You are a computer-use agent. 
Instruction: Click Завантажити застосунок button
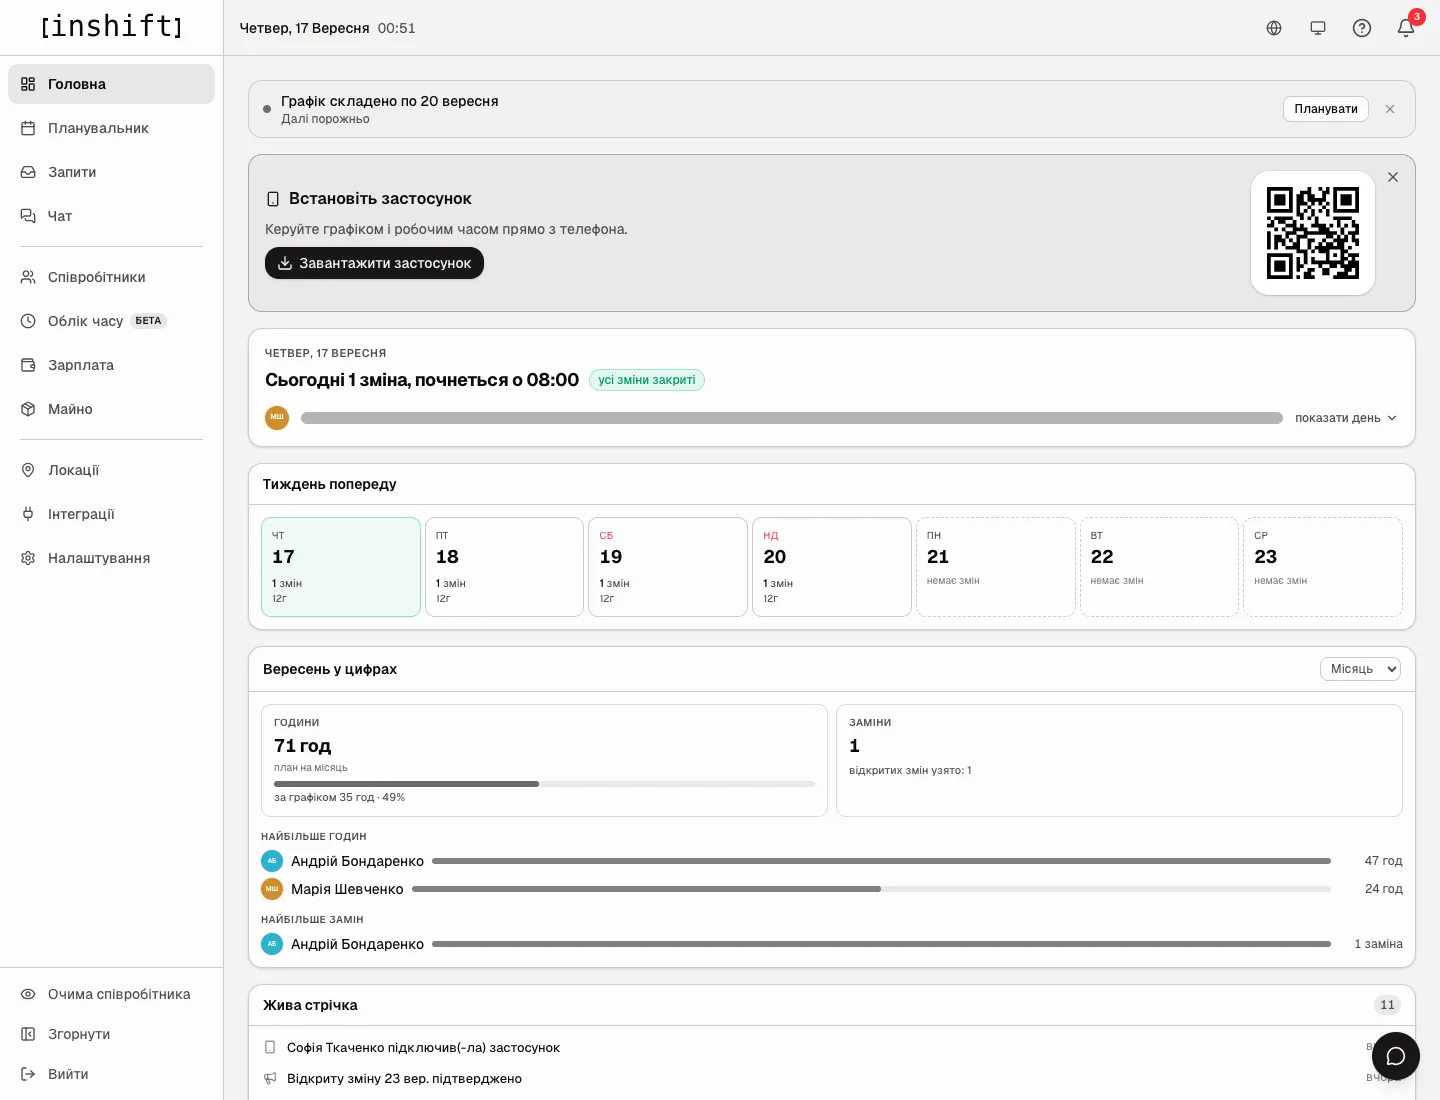pyautogui.click(x=374, y=263)
